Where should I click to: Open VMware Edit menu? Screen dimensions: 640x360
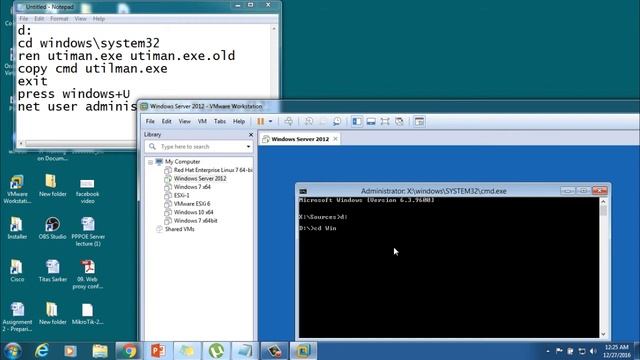pos(166,121)
